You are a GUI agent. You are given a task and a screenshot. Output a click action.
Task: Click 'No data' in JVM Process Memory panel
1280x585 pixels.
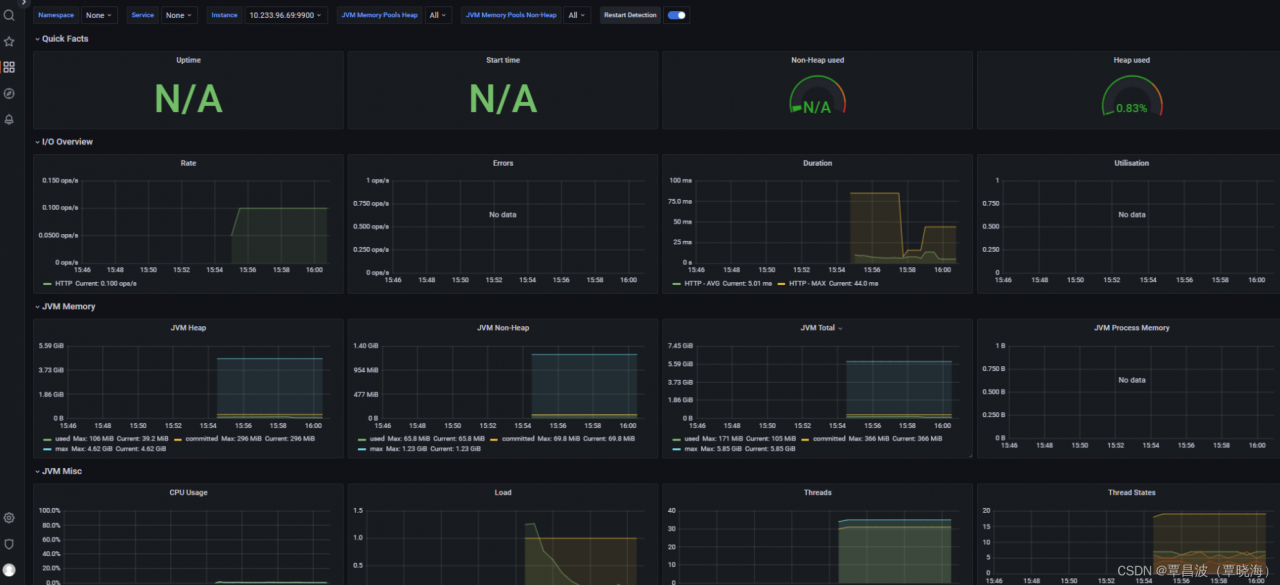coord(1132,380)
